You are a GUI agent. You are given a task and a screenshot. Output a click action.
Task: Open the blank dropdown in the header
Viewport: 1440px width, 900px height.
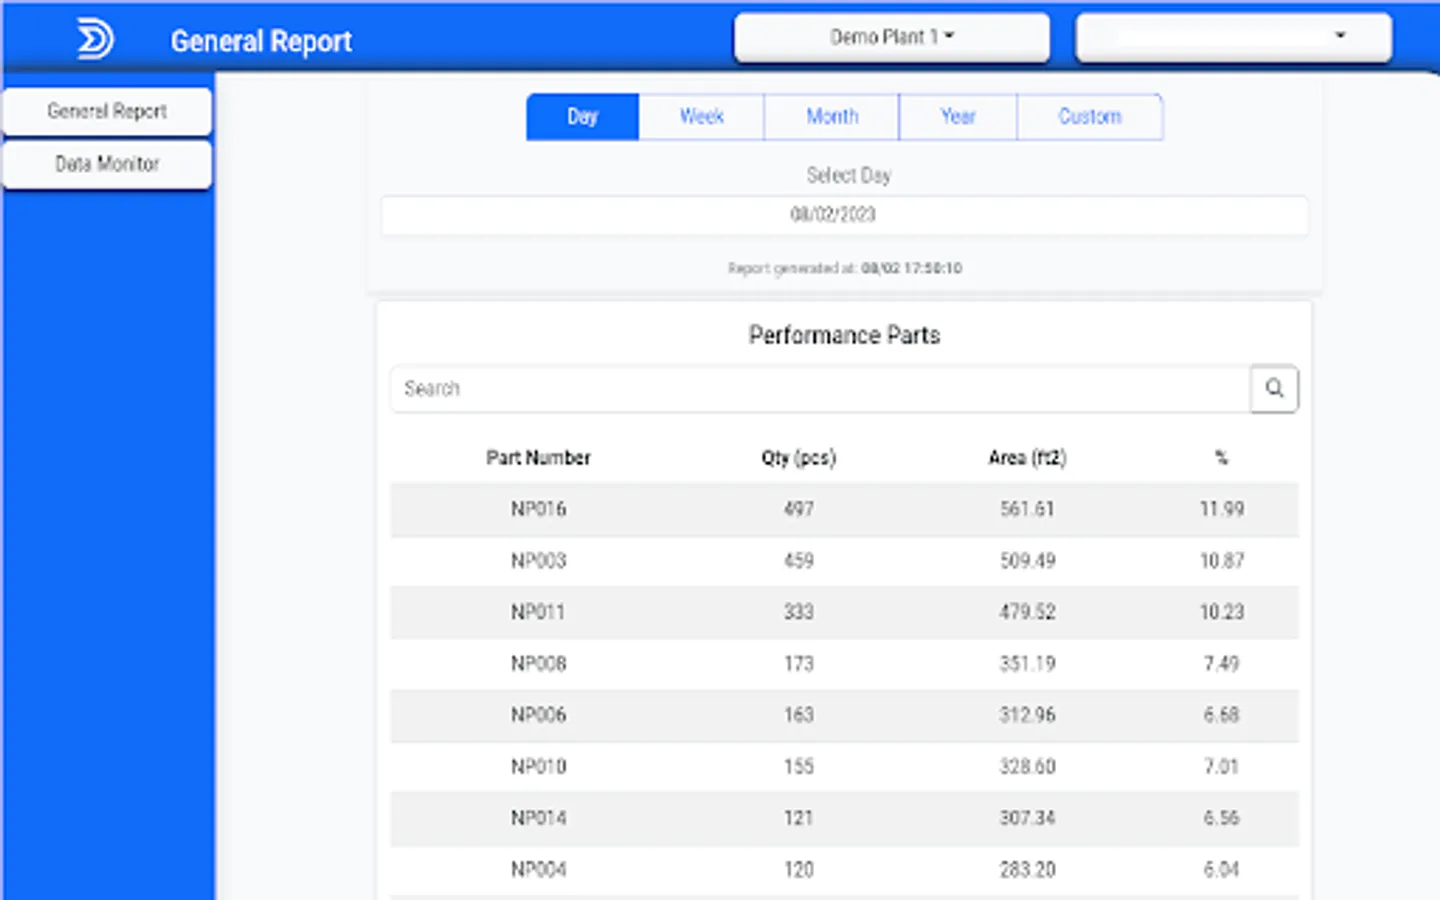(1233, 38)
